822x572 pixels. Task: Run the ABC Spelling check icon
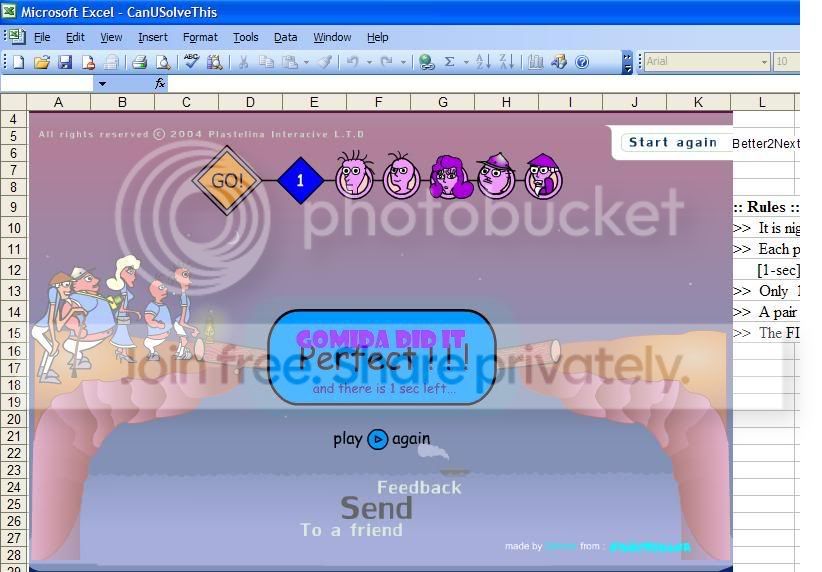pos(191,61)
